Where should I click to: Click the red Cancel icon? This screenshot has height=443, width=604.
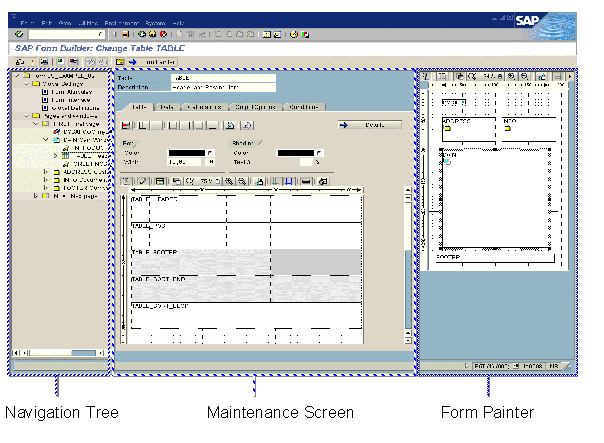point(162,34)
